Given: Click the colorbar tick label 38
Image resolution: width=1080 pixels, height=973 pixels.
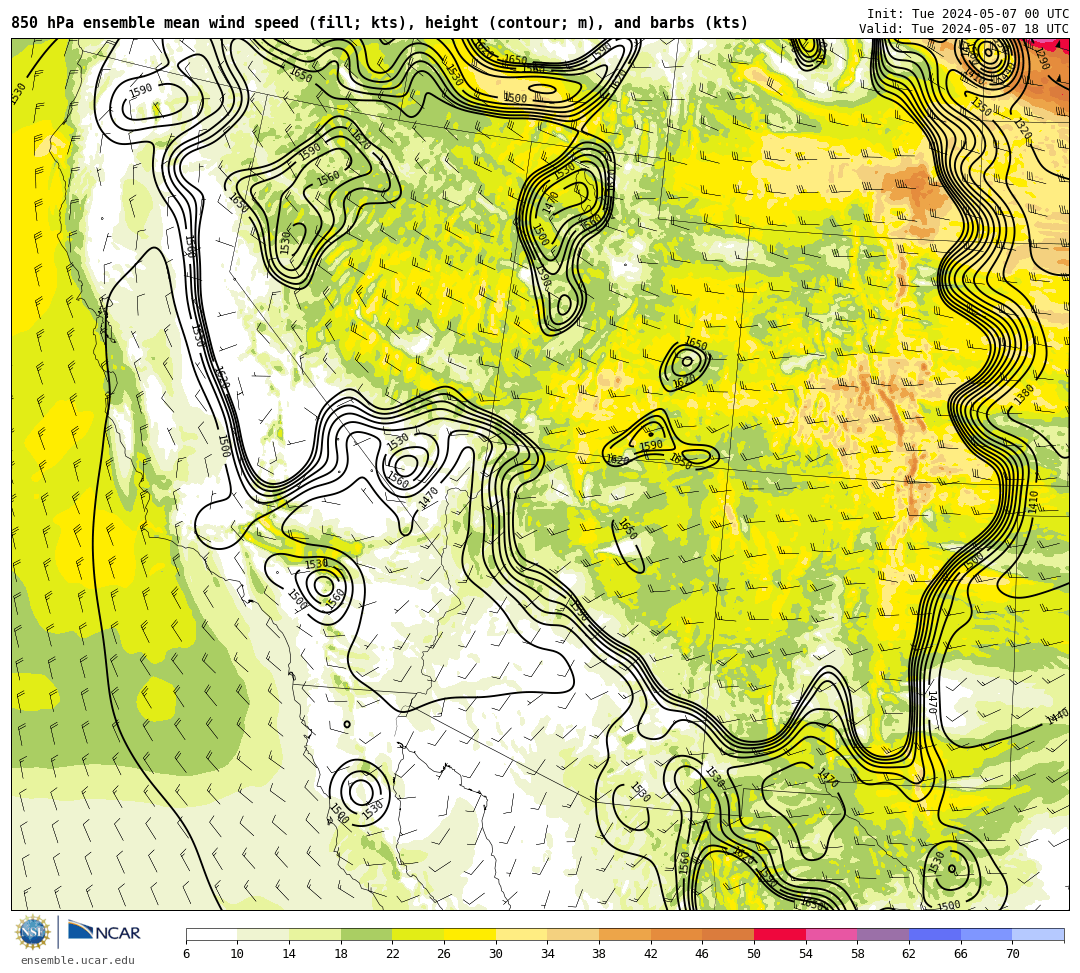Looking at the screenshot, I should [x=599, y=954].
